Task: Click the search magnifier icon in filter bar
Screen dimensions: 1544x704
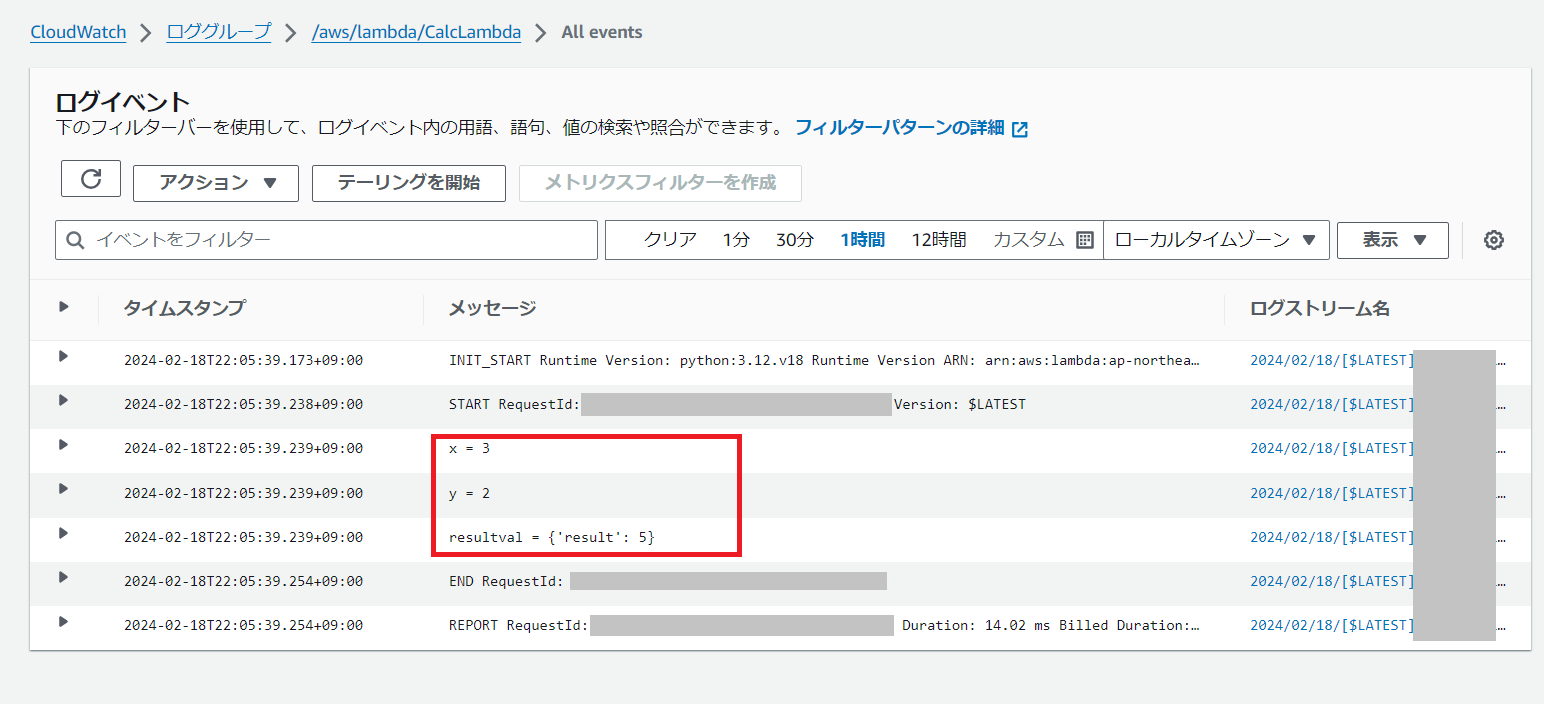Action: click(x=75, y=240)
